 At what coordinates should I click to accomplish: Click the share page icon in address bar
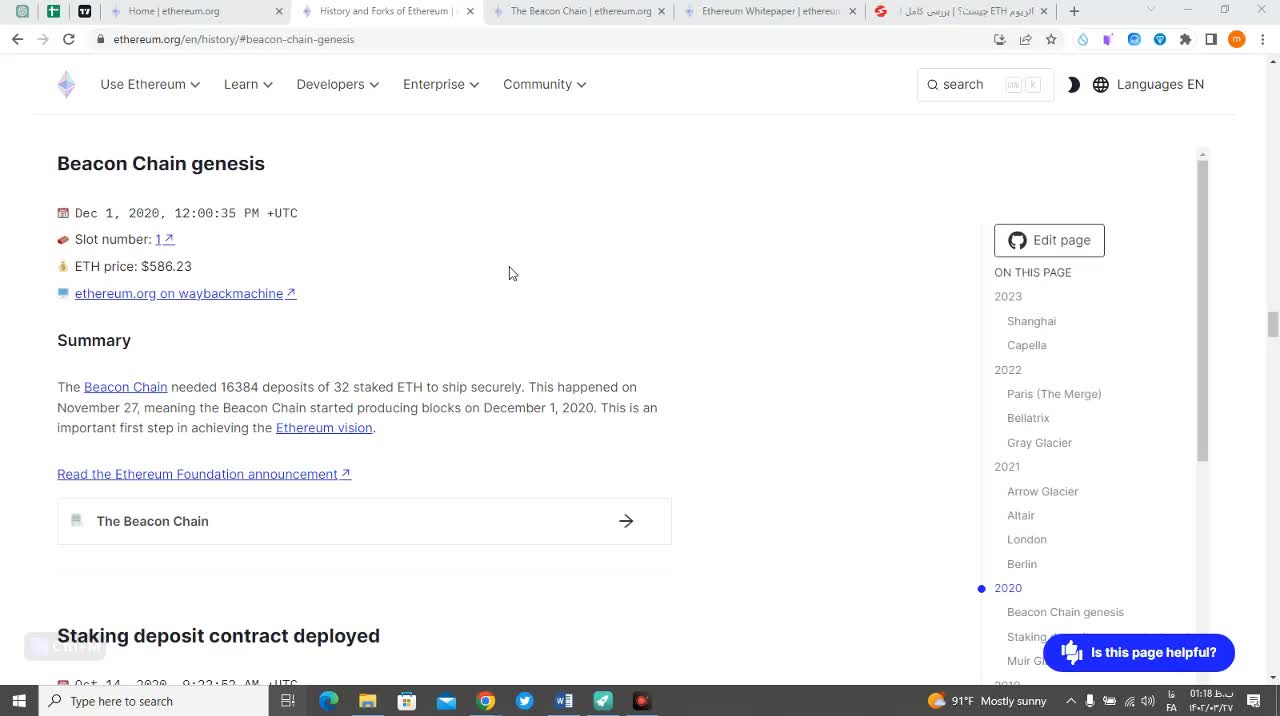pos(1025,39)
